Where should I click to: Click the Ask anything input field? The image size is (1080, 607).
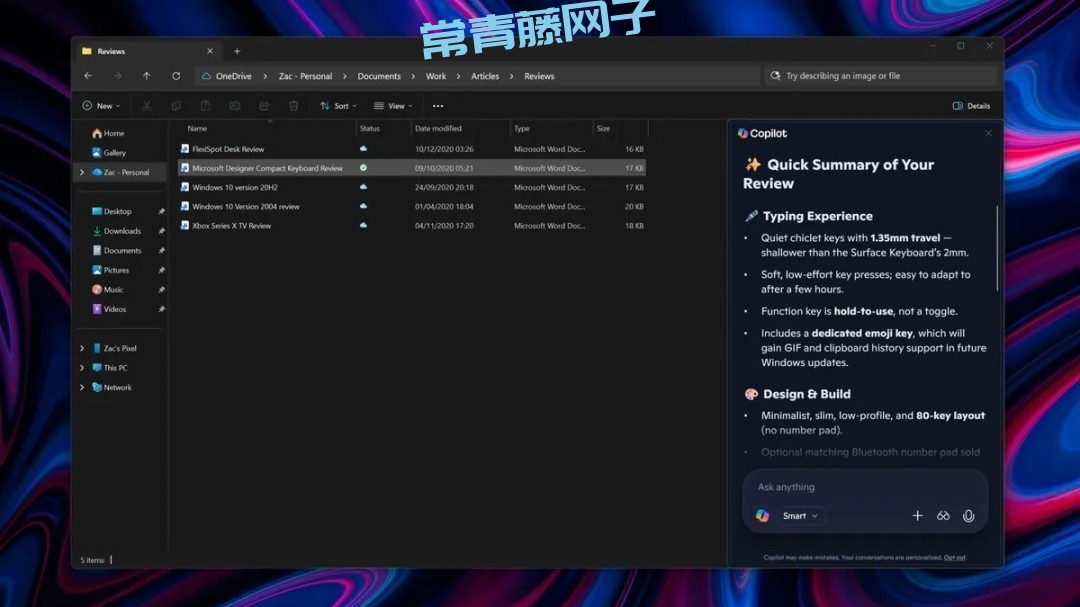850,487
